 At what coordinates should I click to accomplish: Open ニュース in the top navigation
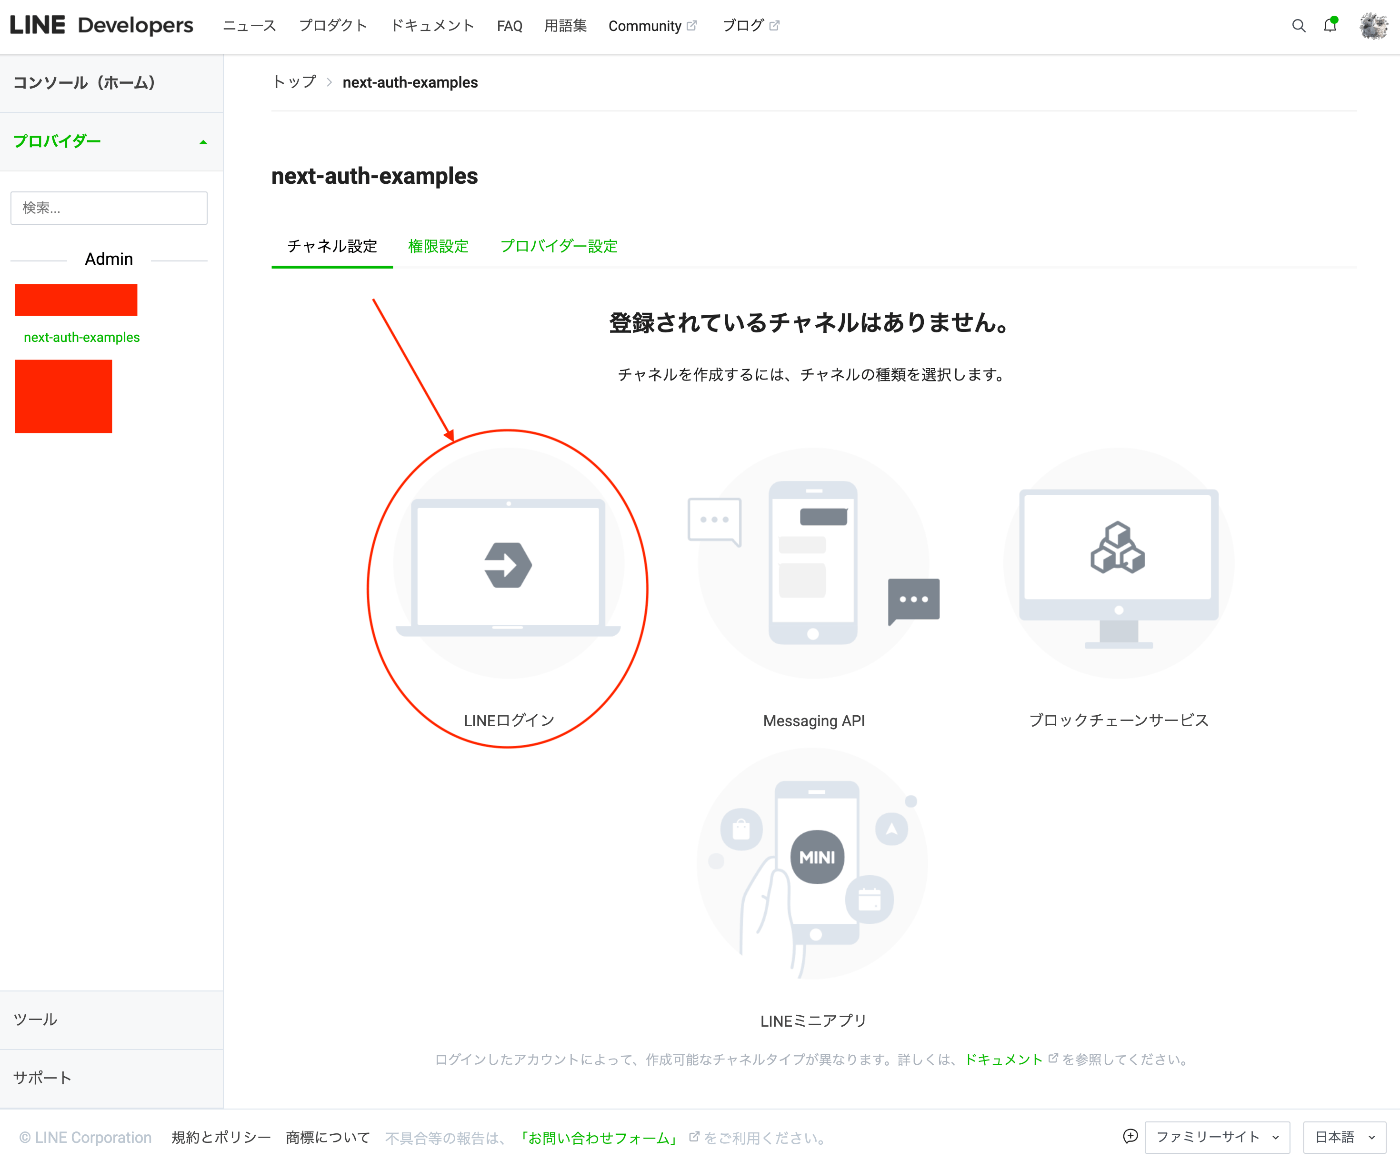tap(249, 26)
